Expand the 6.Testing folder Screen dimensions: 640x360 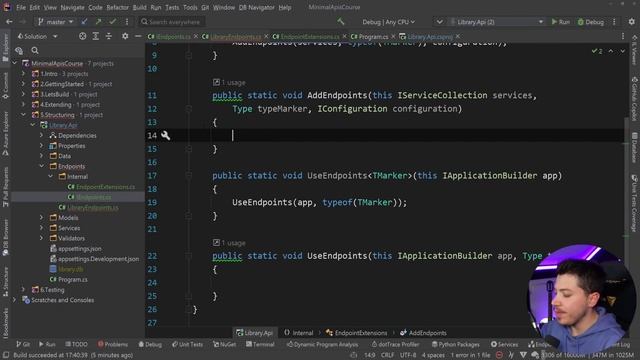[23, 290]
